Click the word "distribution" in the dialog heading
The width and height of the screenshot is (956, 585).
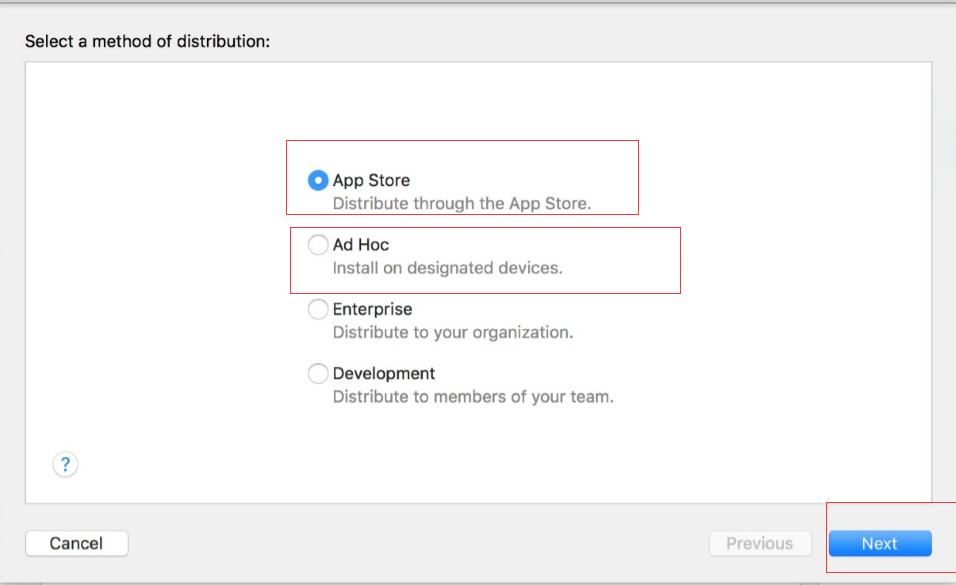point(225,42)
